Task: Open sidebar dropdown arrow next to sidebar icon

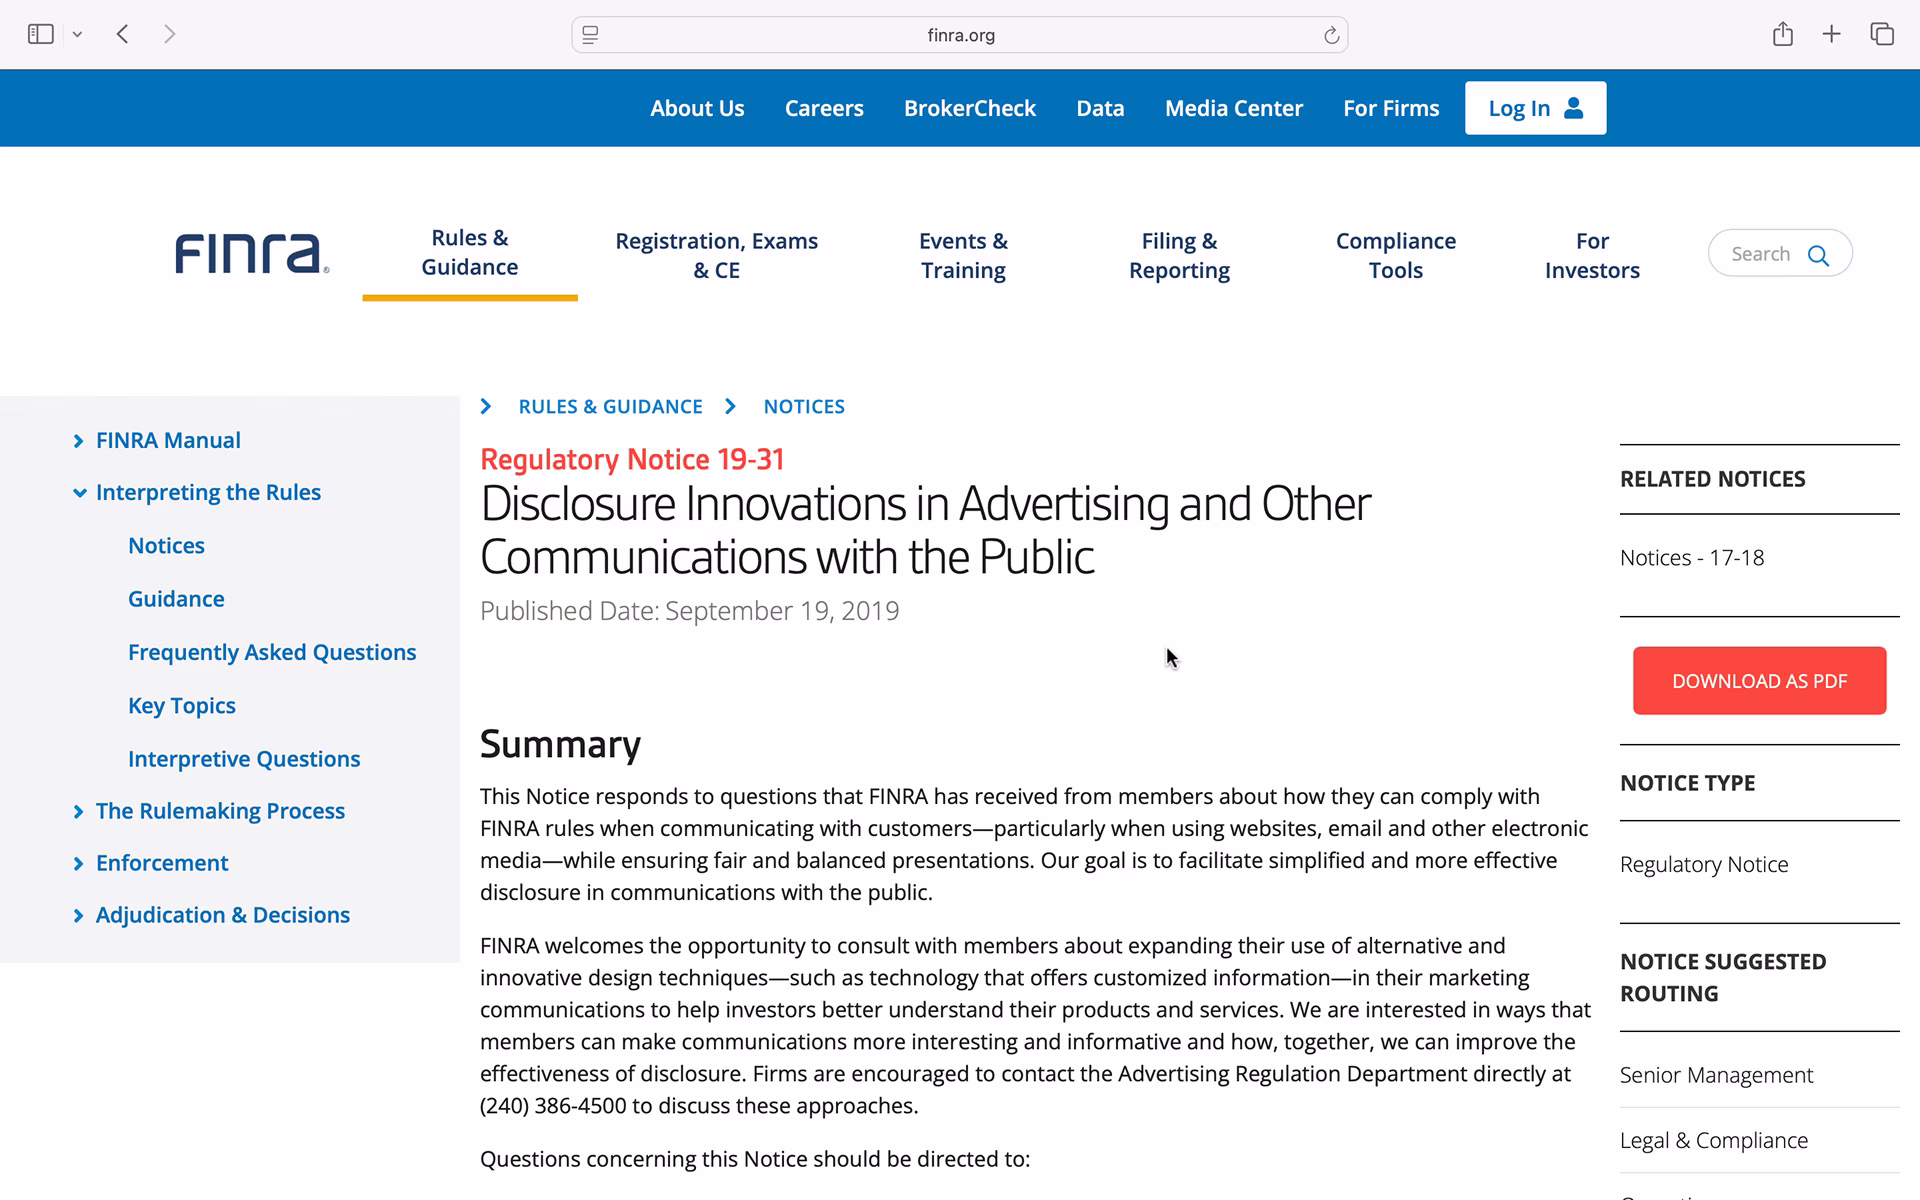Action: pyautogui.click(x=77, y=35)
